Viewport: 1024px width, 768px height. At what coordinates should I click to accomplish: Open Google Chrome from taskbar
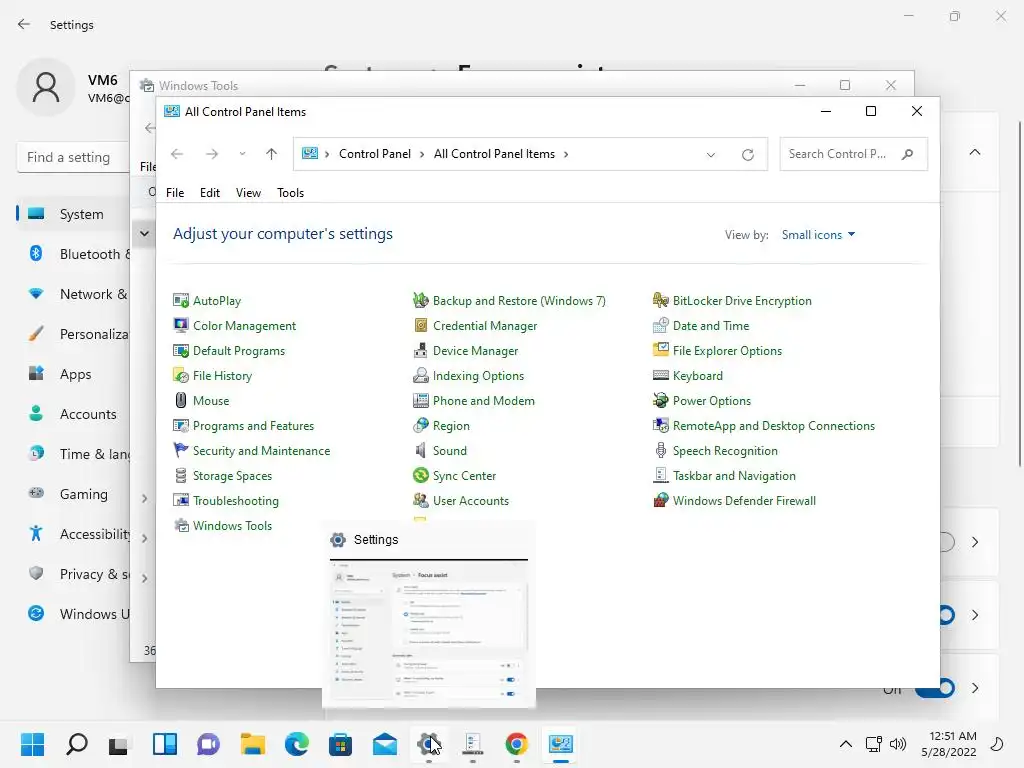coord(517,744)
